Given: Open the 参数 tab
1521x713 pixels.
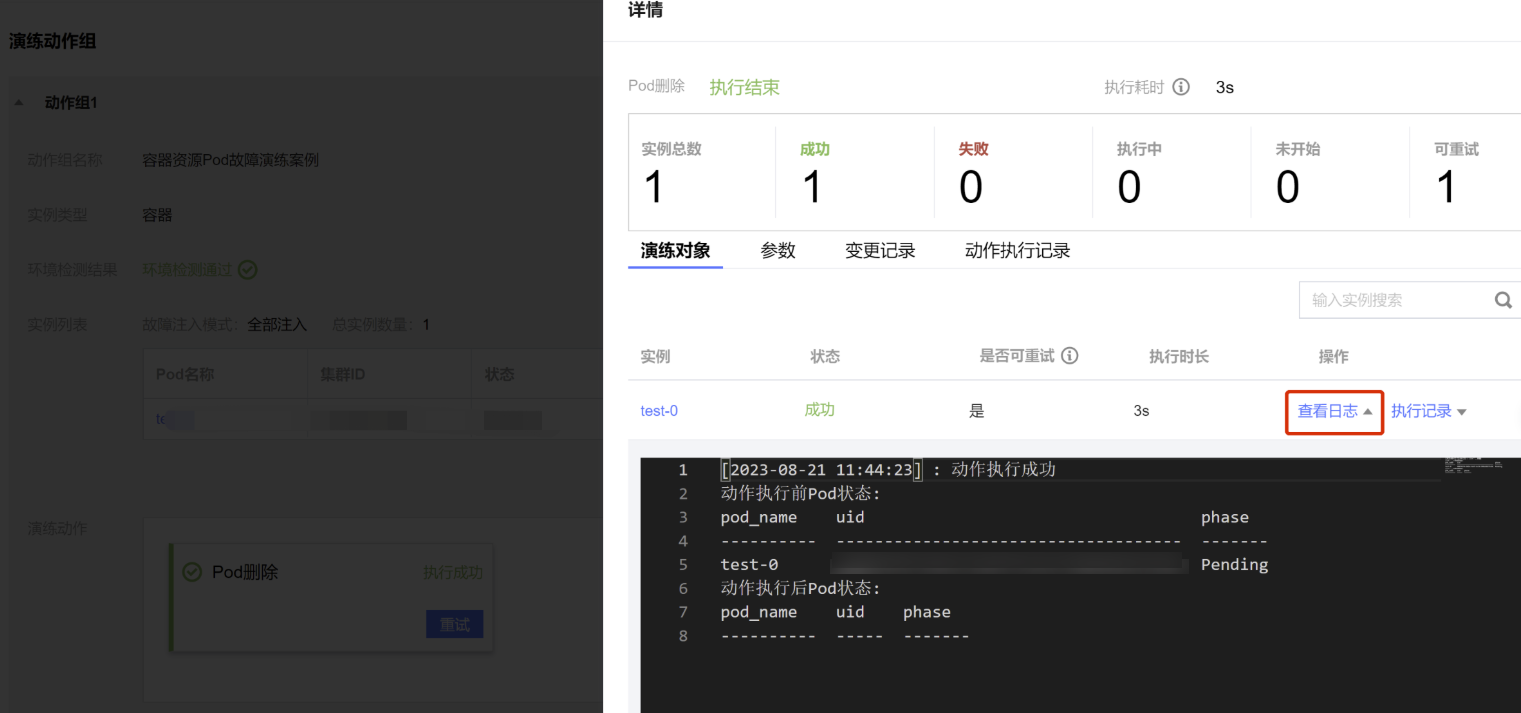Looking at the screenshot, I should [777, 251].
